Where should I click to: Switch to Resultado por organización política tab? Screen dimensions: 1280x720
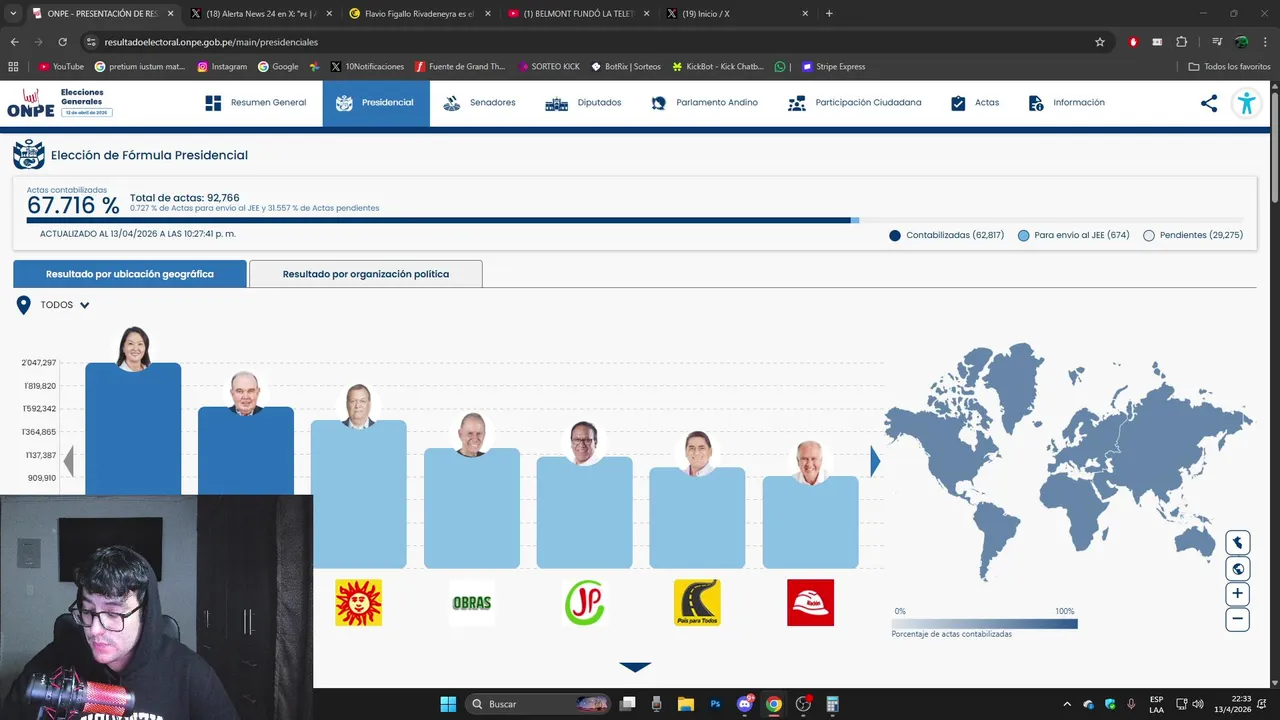pyautogui.click(x=365, y=274)
